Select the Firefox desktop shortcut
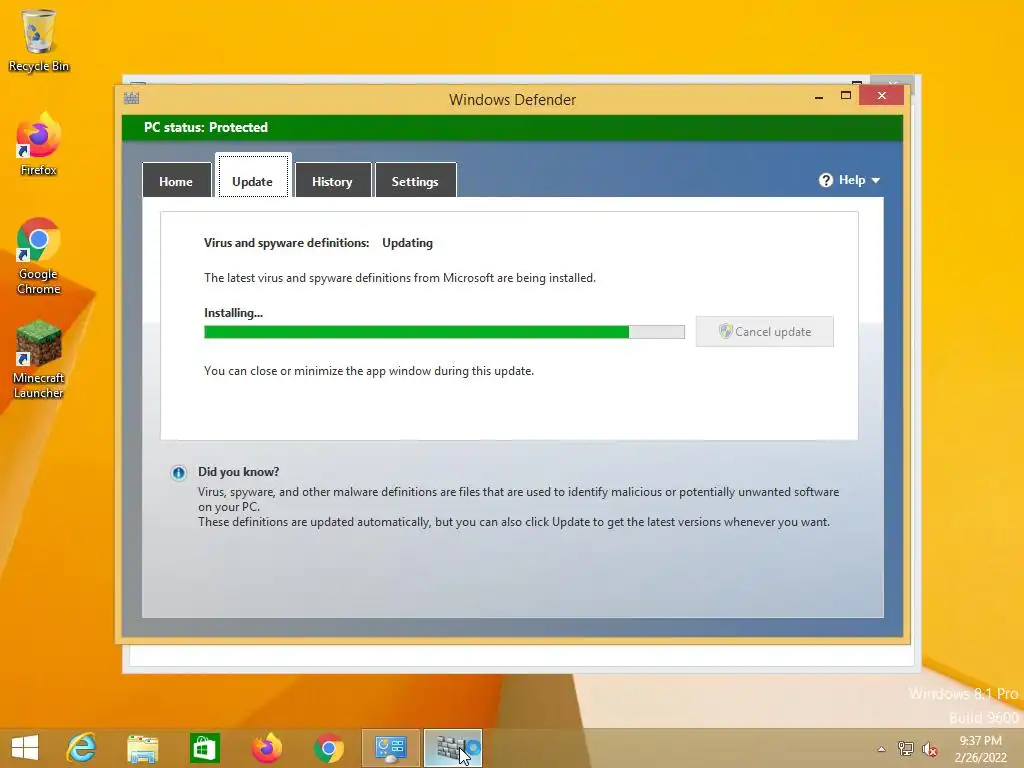Viewport: 1024px width, 768px height. coord(39,144)
